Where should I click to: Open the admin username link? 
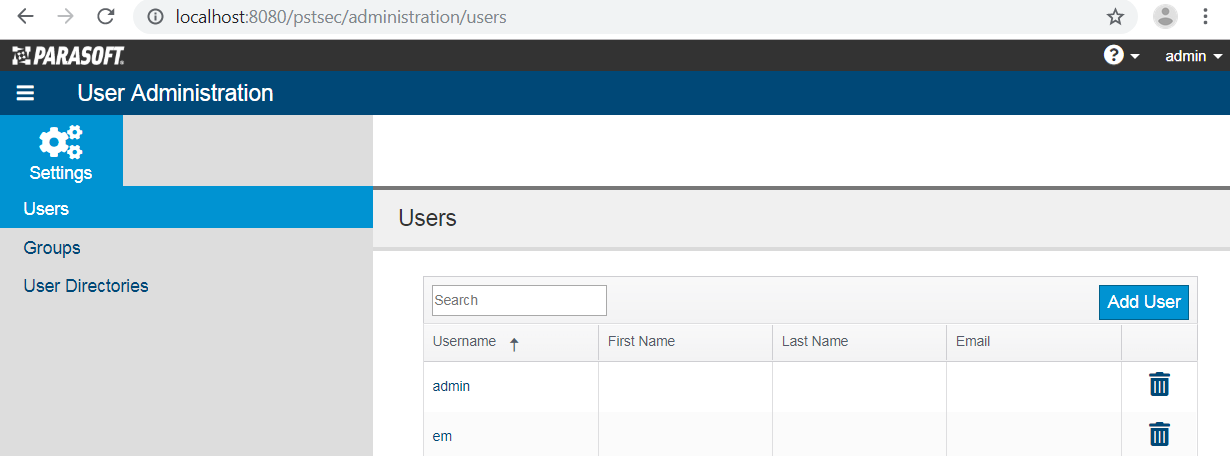(451, 386)
